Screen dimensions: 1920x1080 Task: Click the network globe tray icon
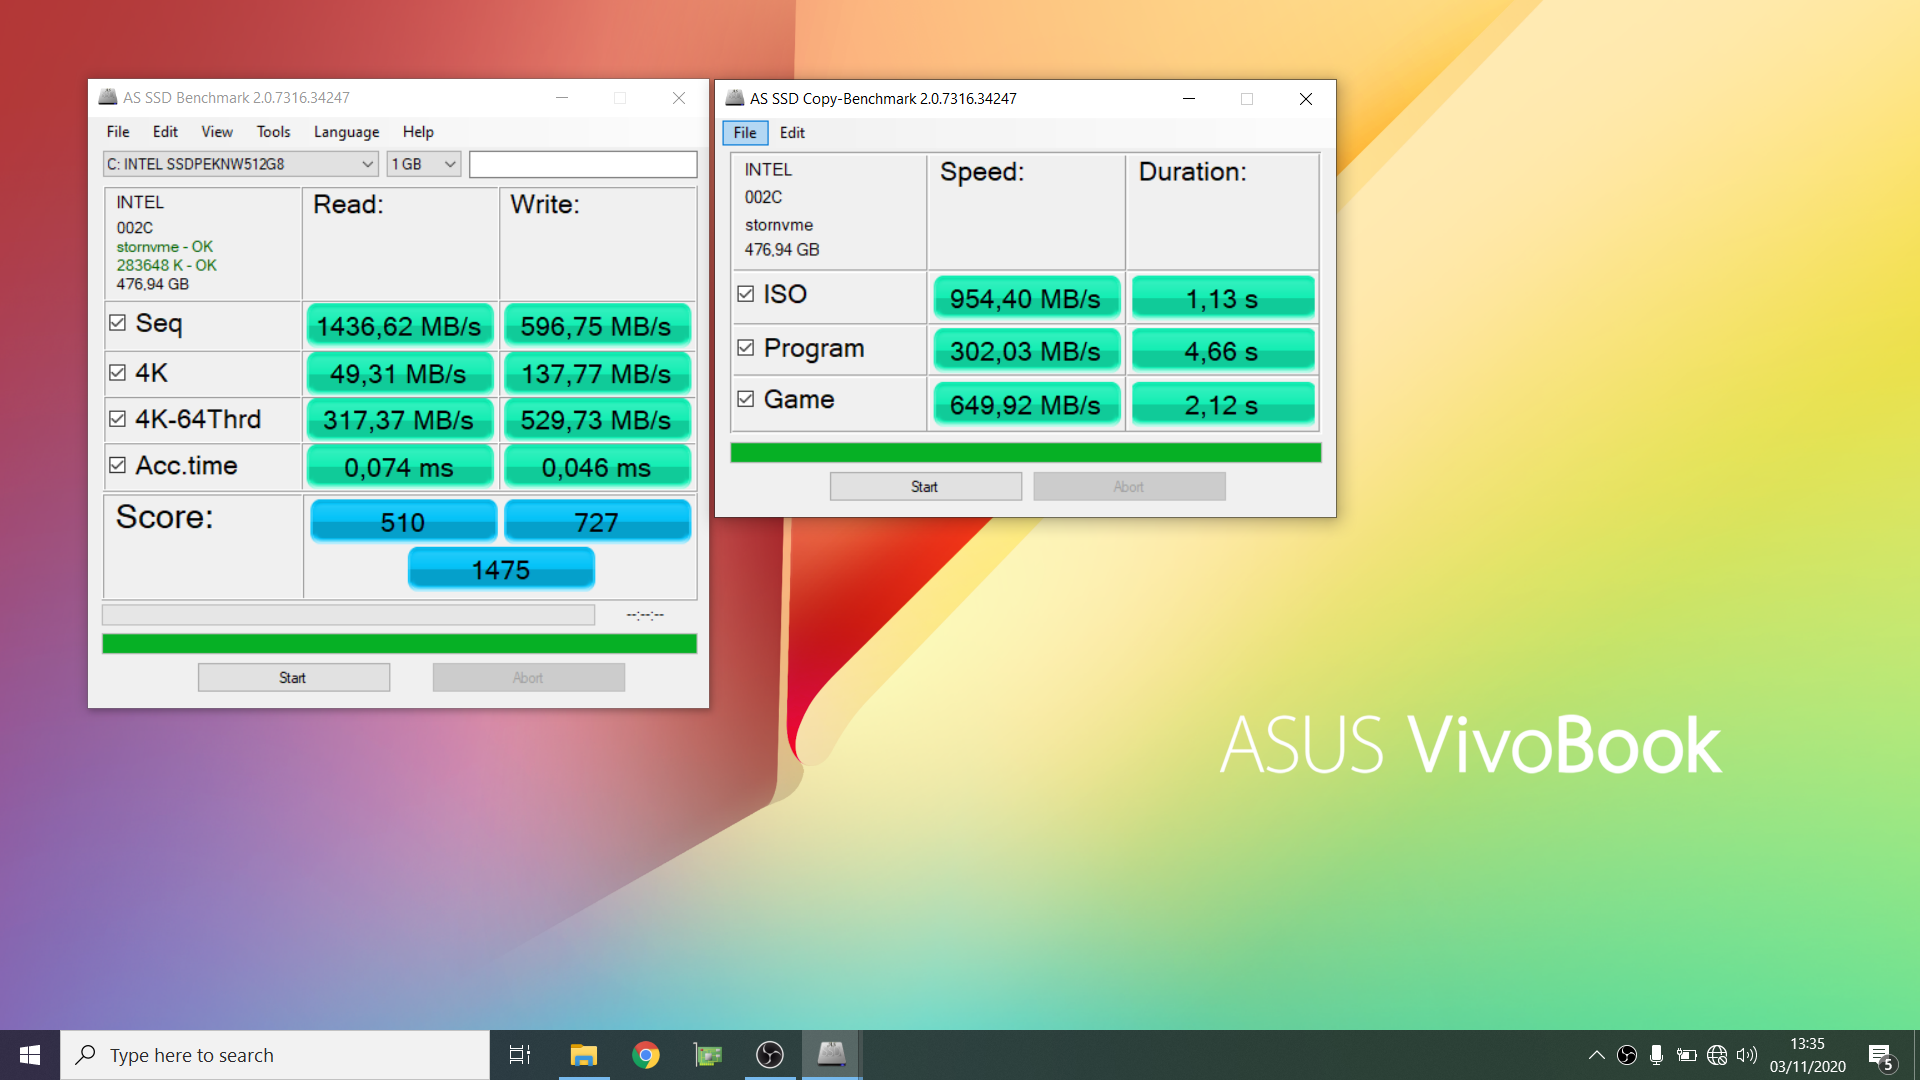pyautogui.click(x=1717, y=1055)
